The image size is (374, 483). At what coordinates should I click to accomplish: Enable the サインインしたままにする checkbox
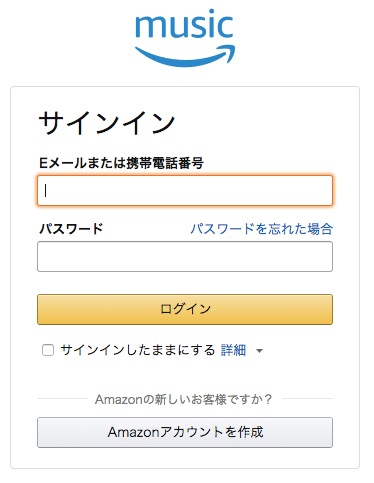(x=48, y=350)
